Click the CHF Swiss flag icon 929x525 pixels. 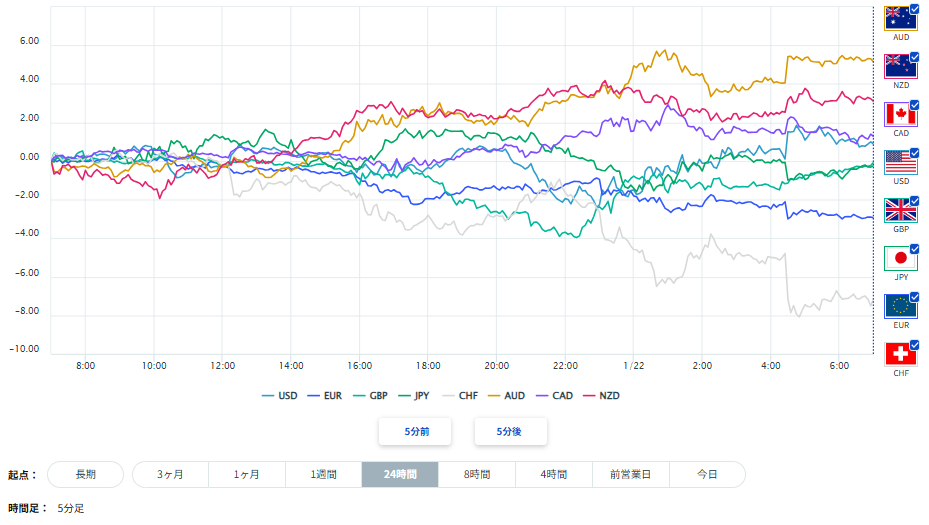901,354
